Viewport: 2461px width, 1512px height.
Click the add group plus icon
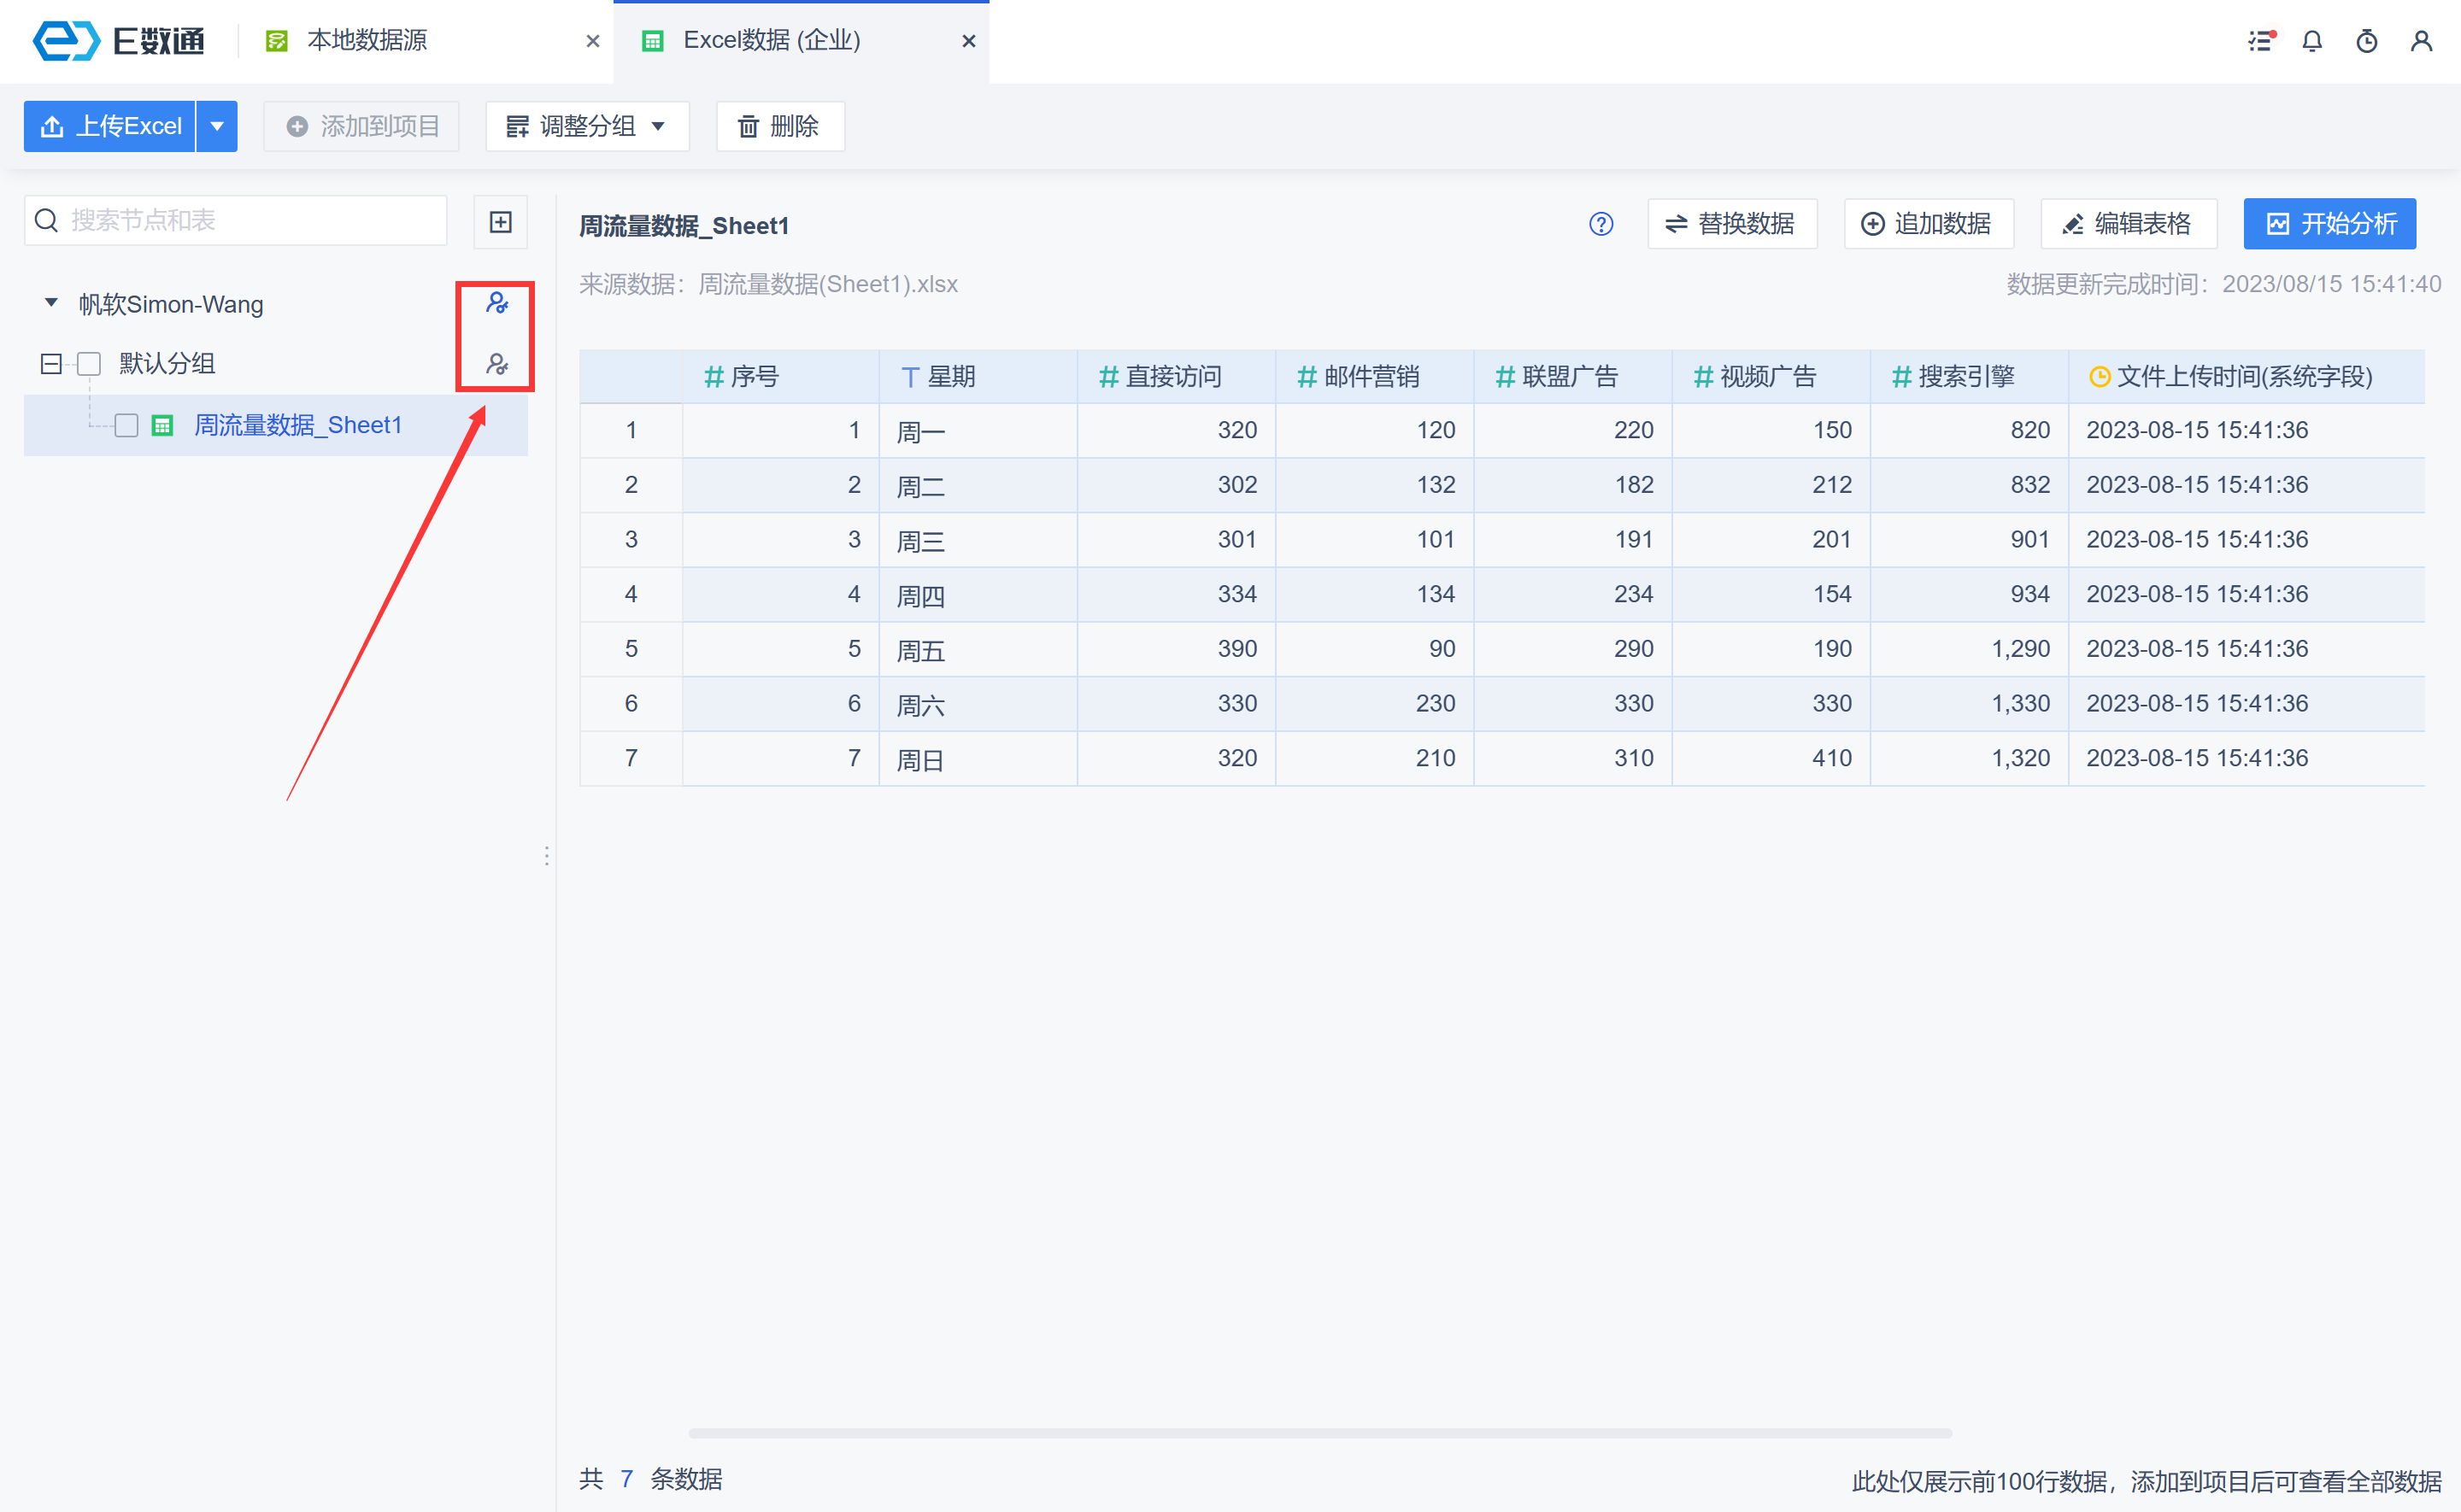pyautogui.click(x=500, y=222)
